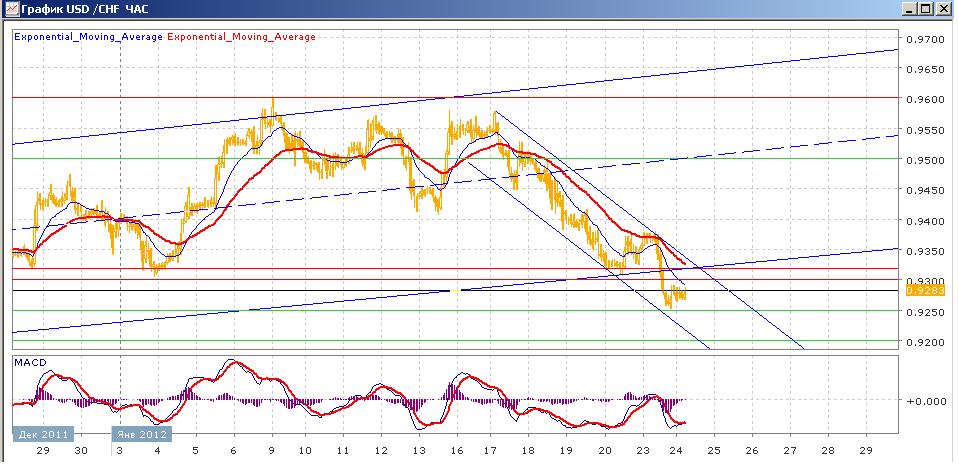The image size is (959, 469).
Task: Click date label 12 on time axis
Action: 381,450
